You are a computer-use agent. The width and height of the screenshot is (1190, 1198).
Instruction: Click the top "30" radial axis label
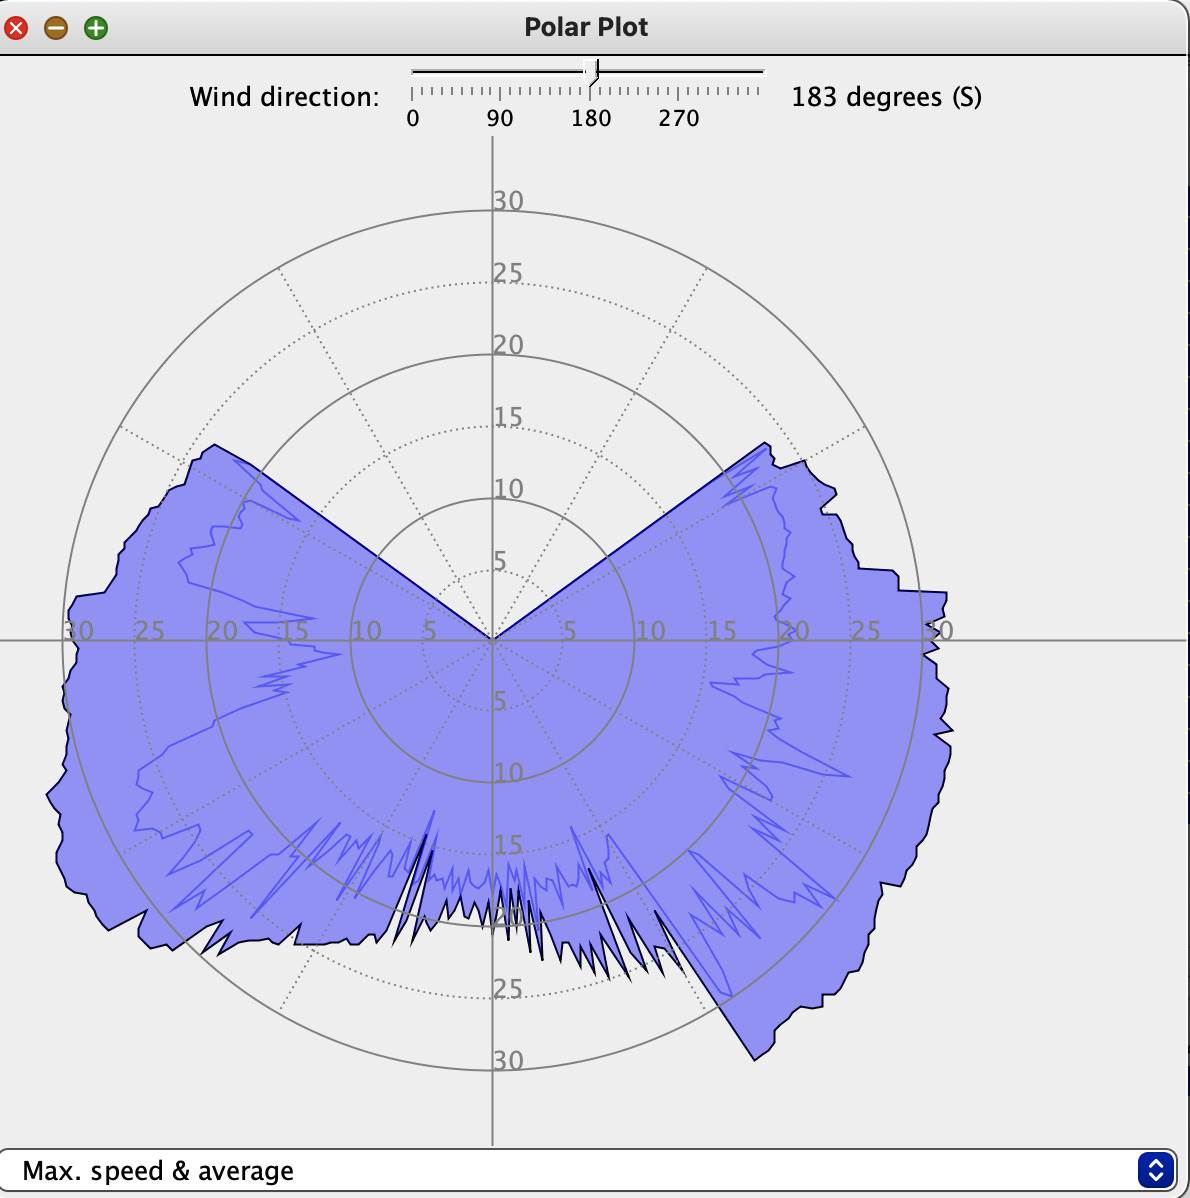tap(508, 201)
